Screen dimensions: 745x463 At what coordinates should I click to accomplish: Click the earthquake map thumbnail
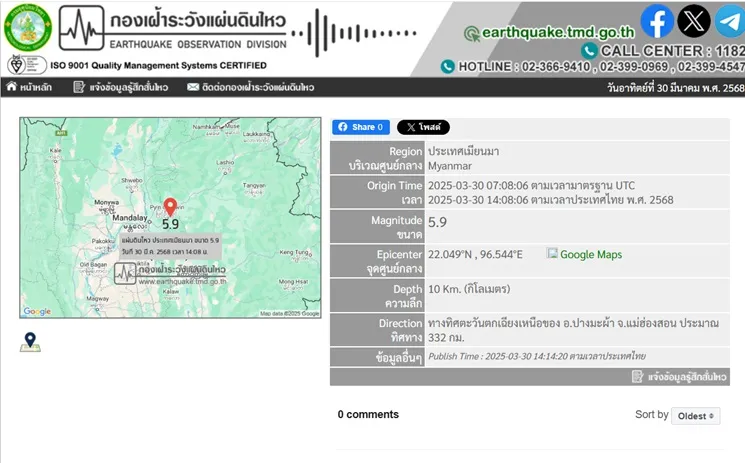[170, 218]
